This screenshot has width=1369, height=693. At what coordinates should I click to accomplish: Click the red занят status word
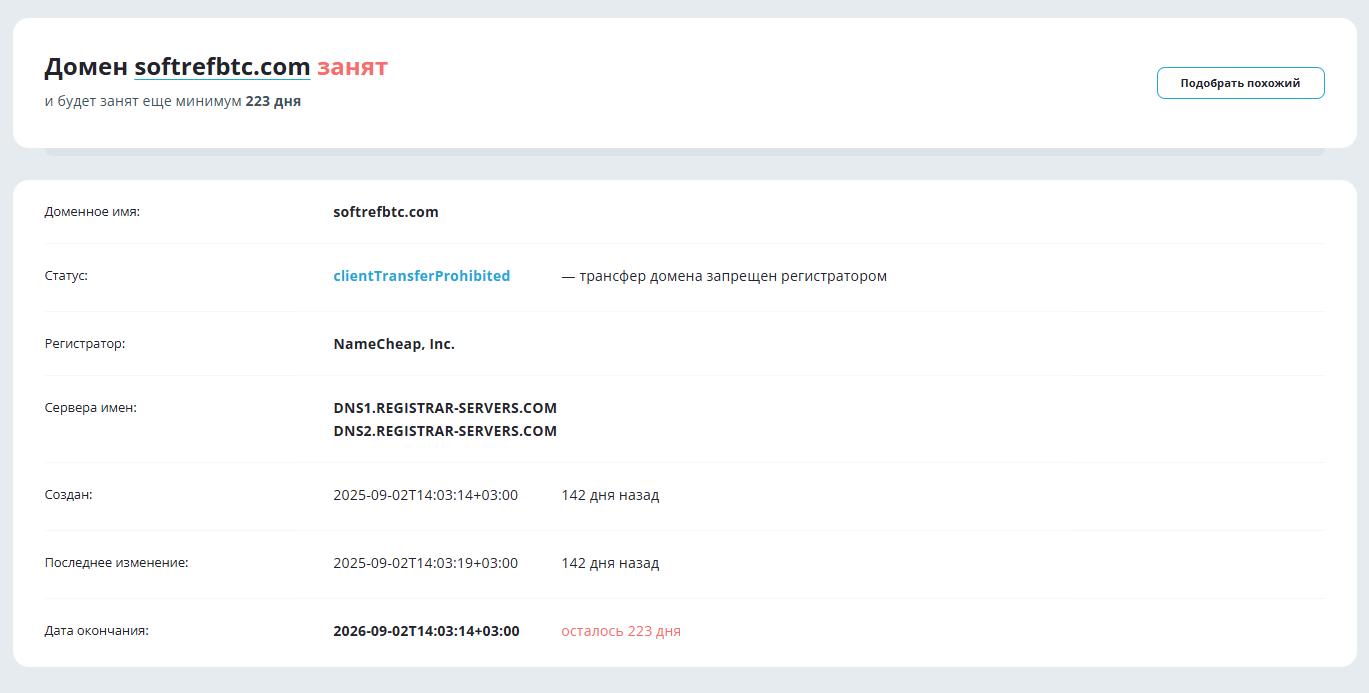tap(352, 67)
